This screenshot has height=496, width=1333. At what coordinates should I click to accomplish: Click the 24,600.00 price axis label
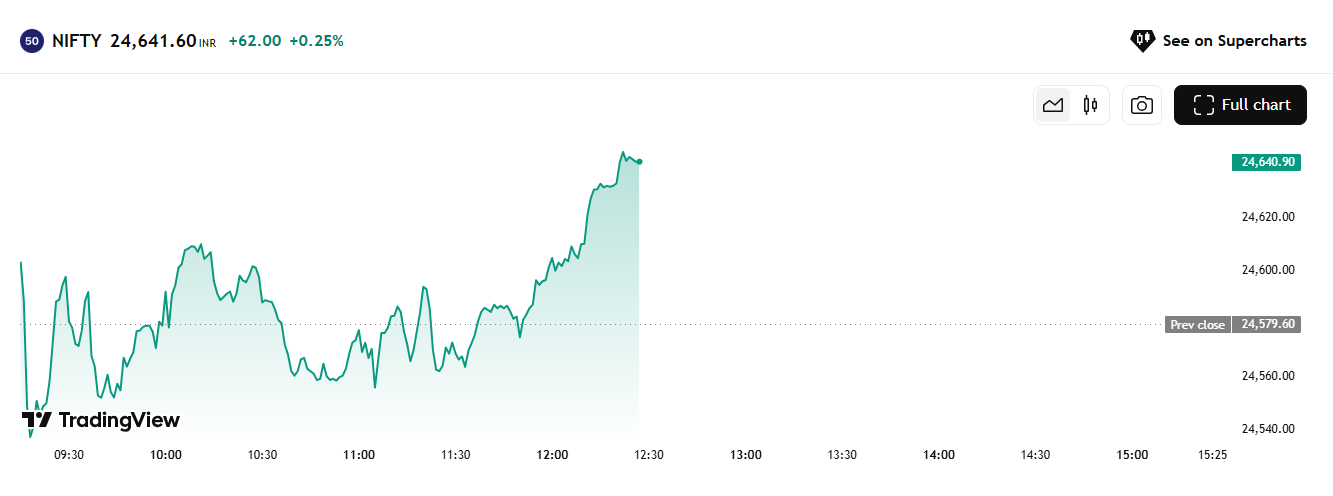1268,270
